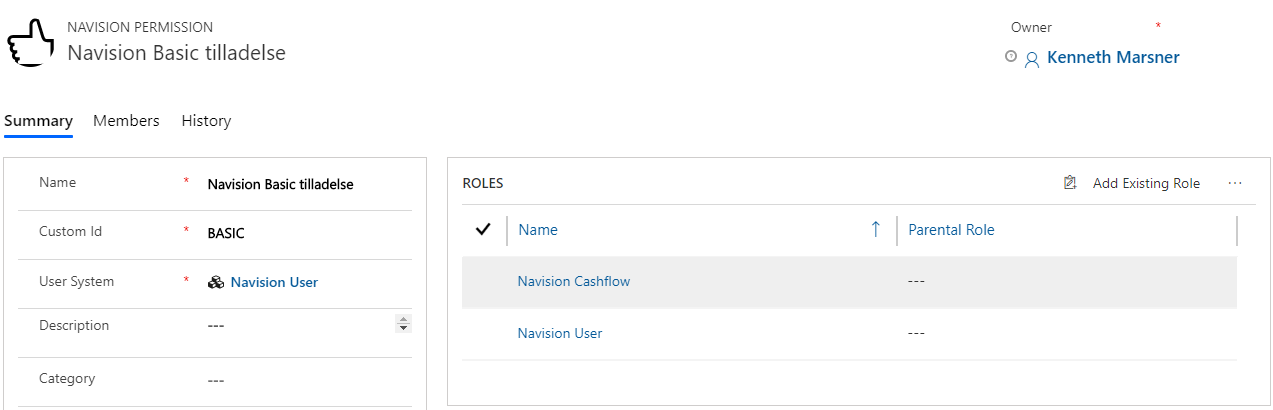Open the Parental Role column header
This screenshot has width=1273, height=410.
(x=951, y=230)
